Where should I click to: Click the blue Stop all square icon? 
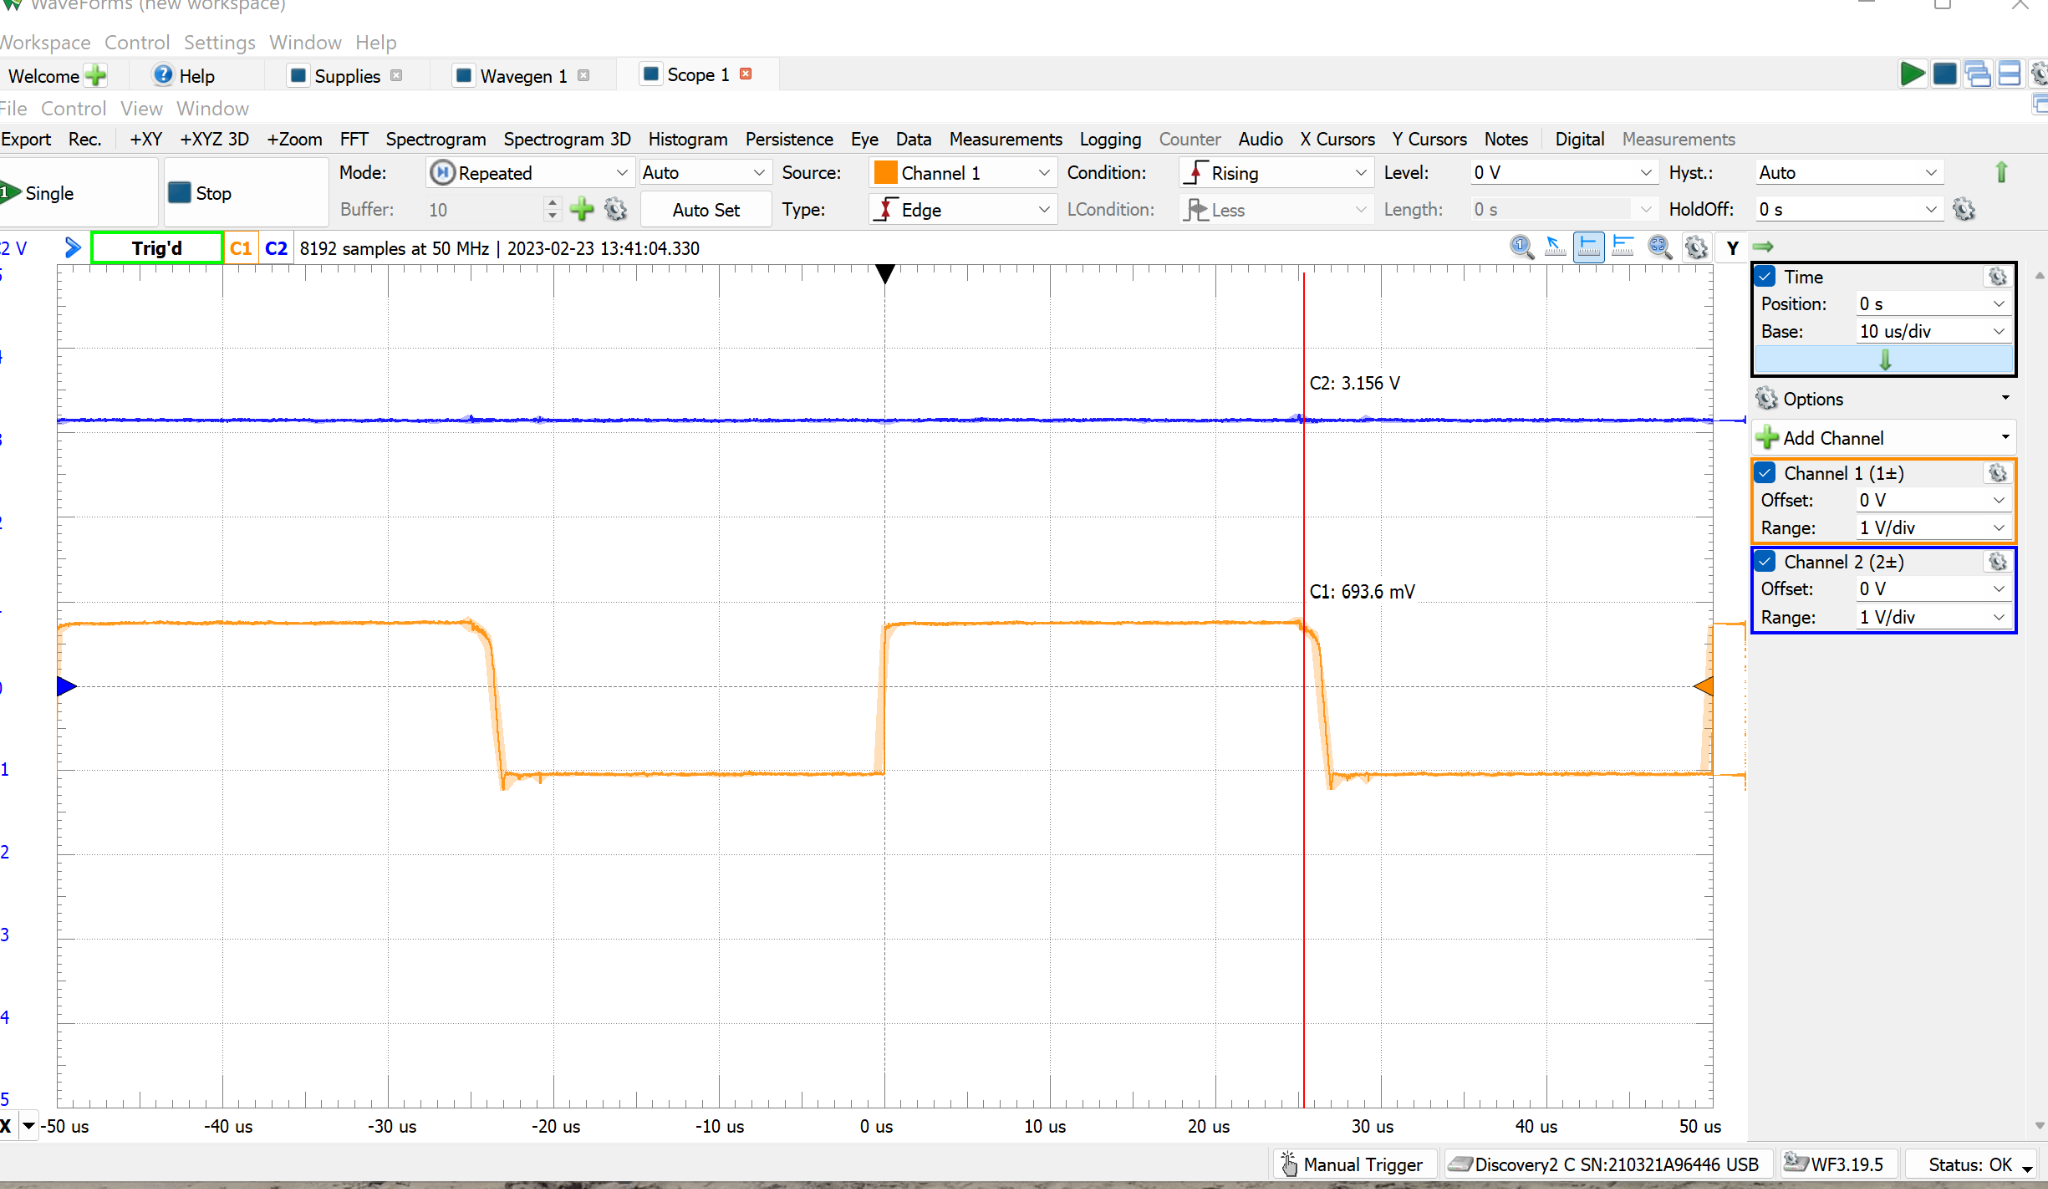[x=1944, y=74]
